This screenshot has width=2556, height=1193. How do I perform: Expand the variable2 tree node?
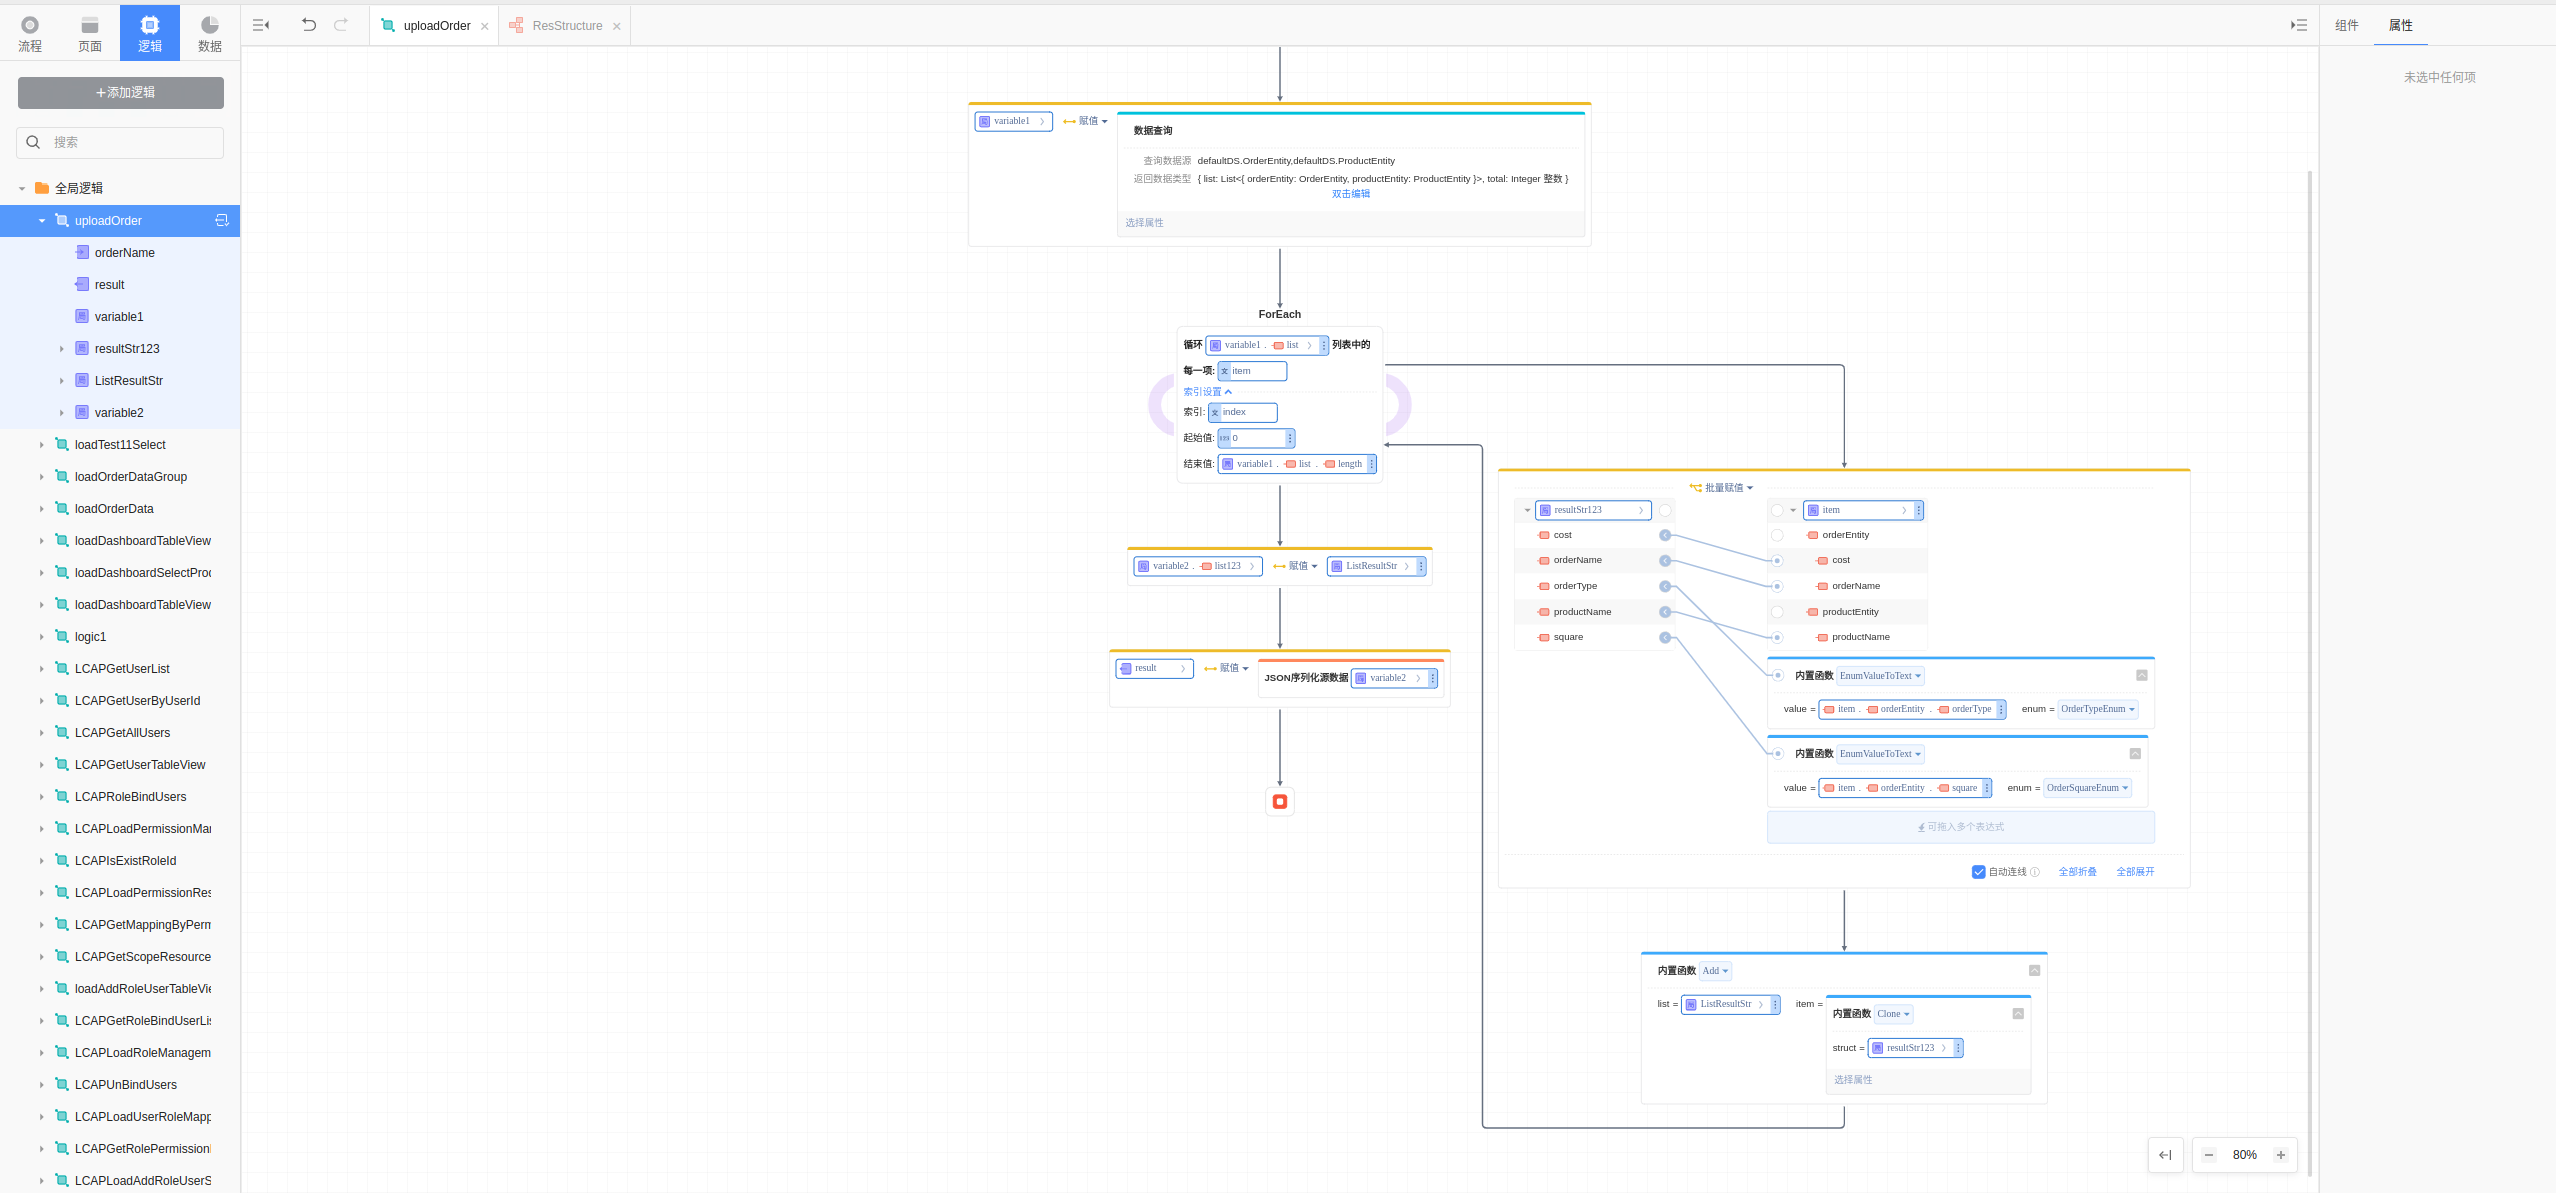pos(62,413)
